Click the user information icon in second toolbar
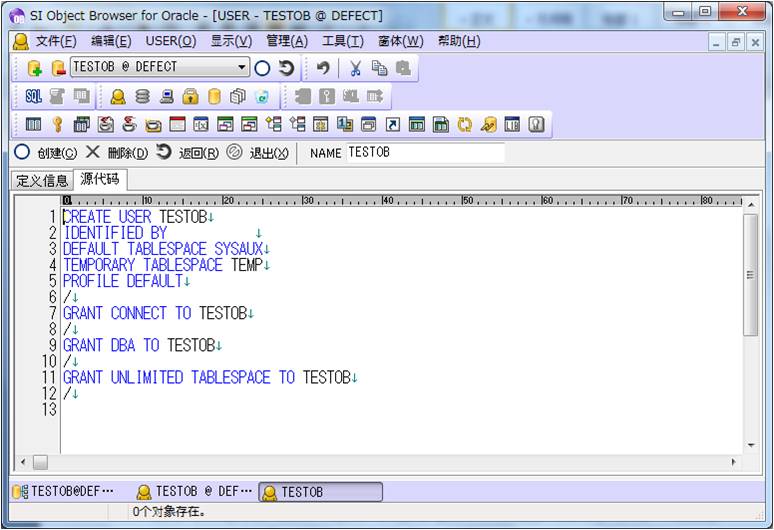Image resolution: width=774 pixels, height=530 pixels. click(118, 96)
